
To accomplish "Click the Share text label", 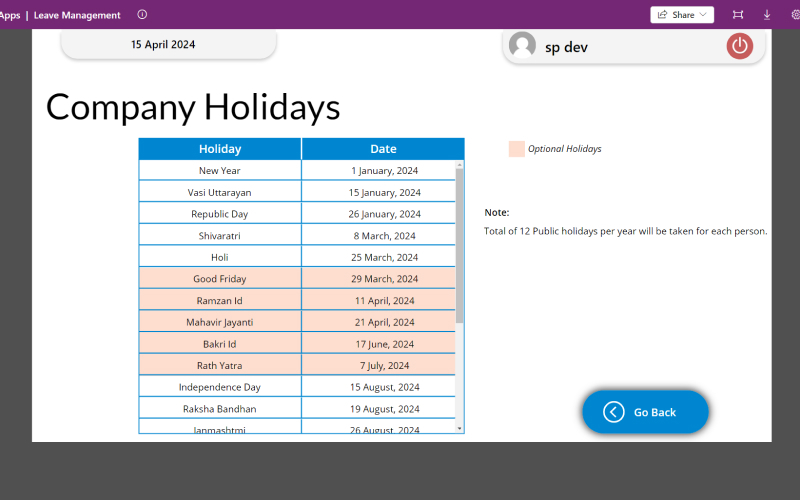I will pos(683,15).
